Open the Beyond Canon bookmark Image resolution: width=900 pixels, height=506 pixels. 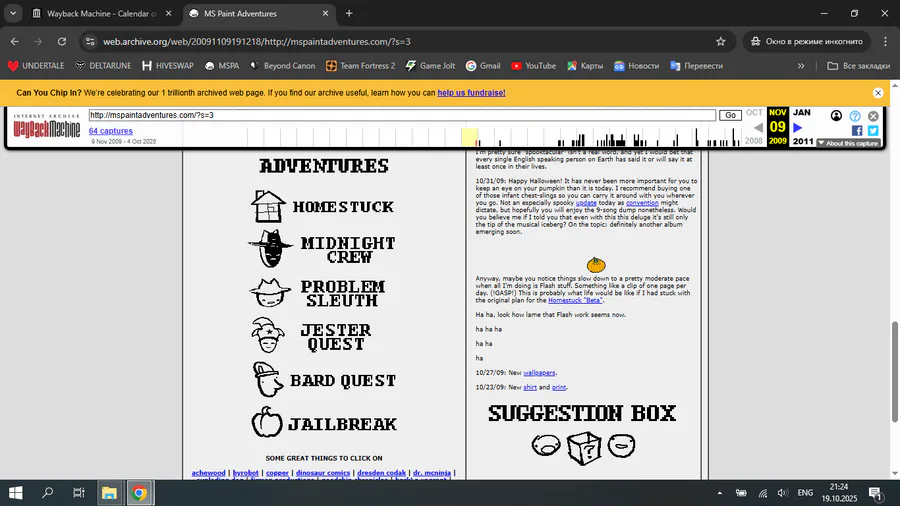coord(282,66)
